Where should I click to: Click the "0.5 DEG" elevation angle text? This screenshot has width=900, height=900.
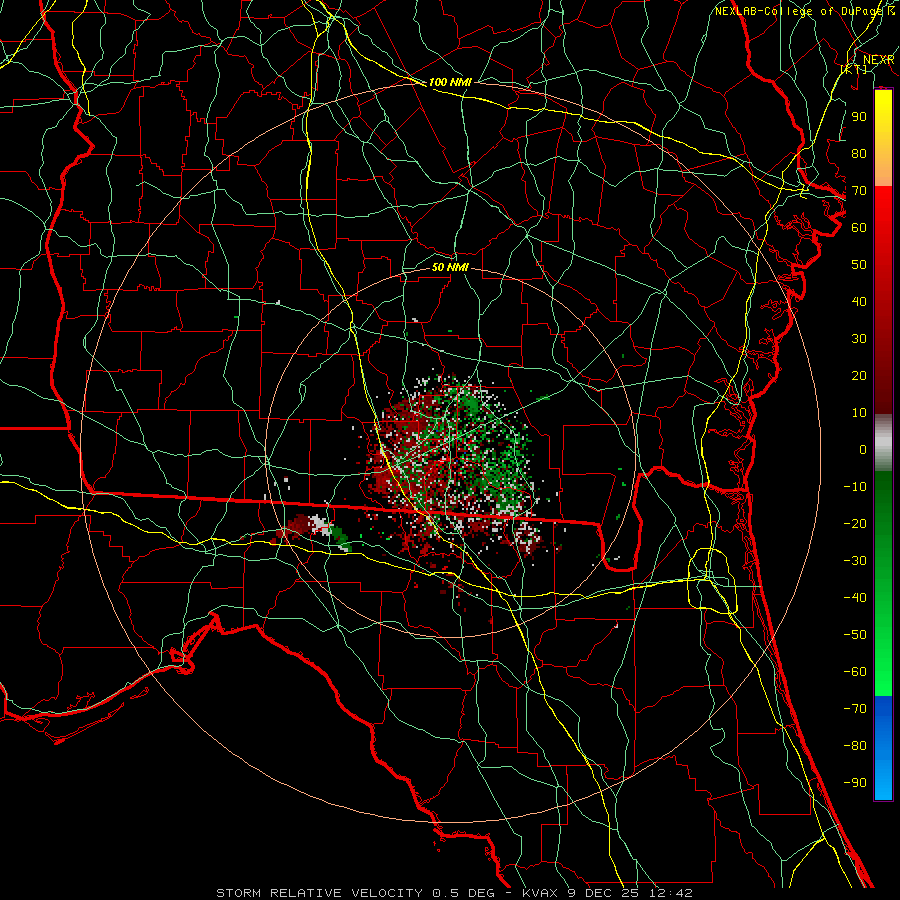[x=461, y=893]
